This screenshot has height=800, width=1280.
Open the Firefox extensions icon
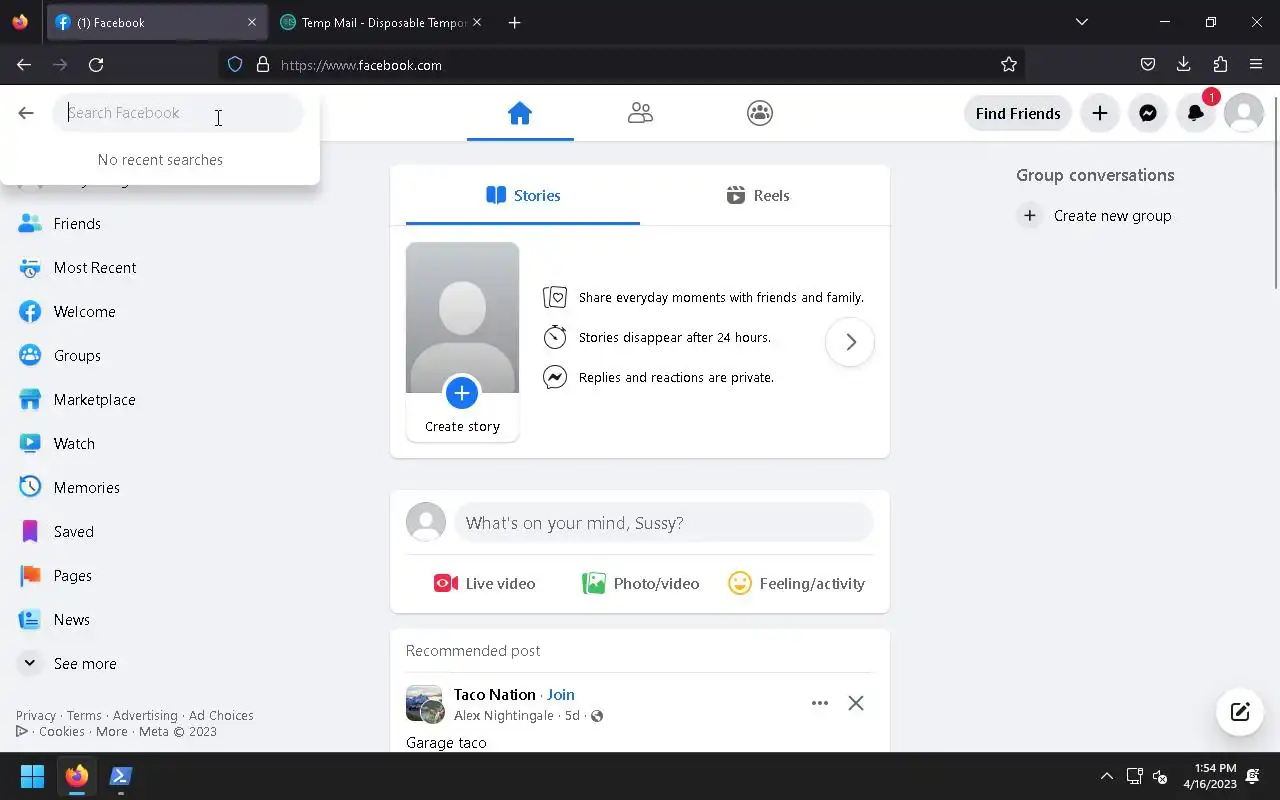click(x=1220, y=65)
